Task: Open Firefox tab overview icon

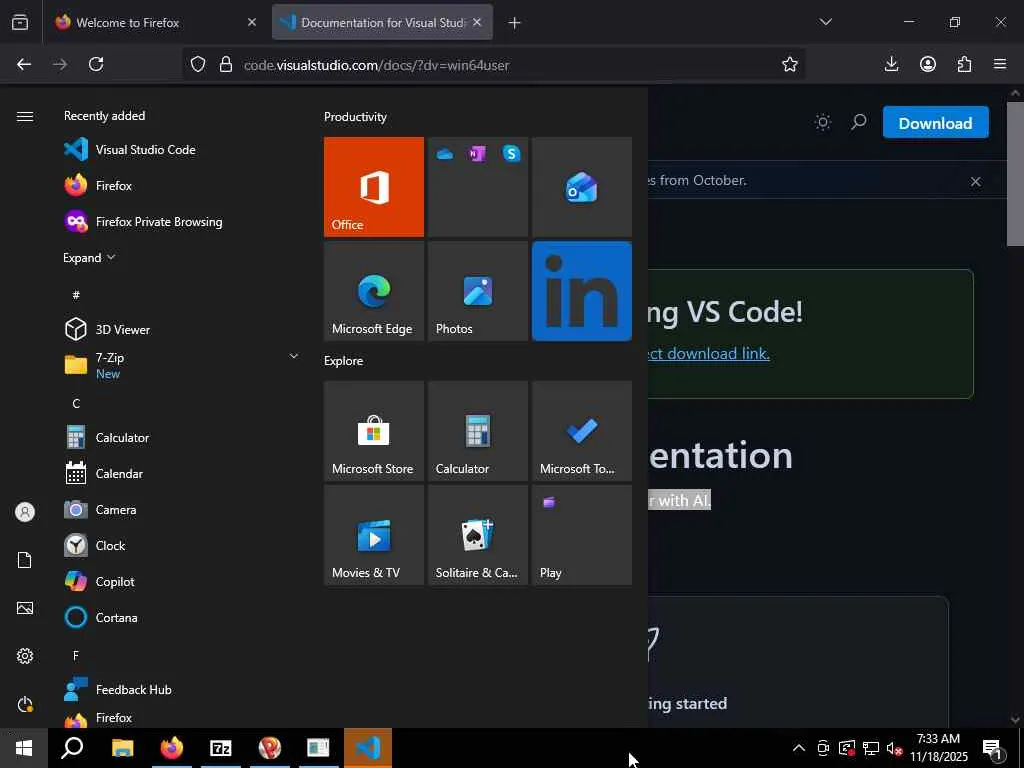Action: 20,22
